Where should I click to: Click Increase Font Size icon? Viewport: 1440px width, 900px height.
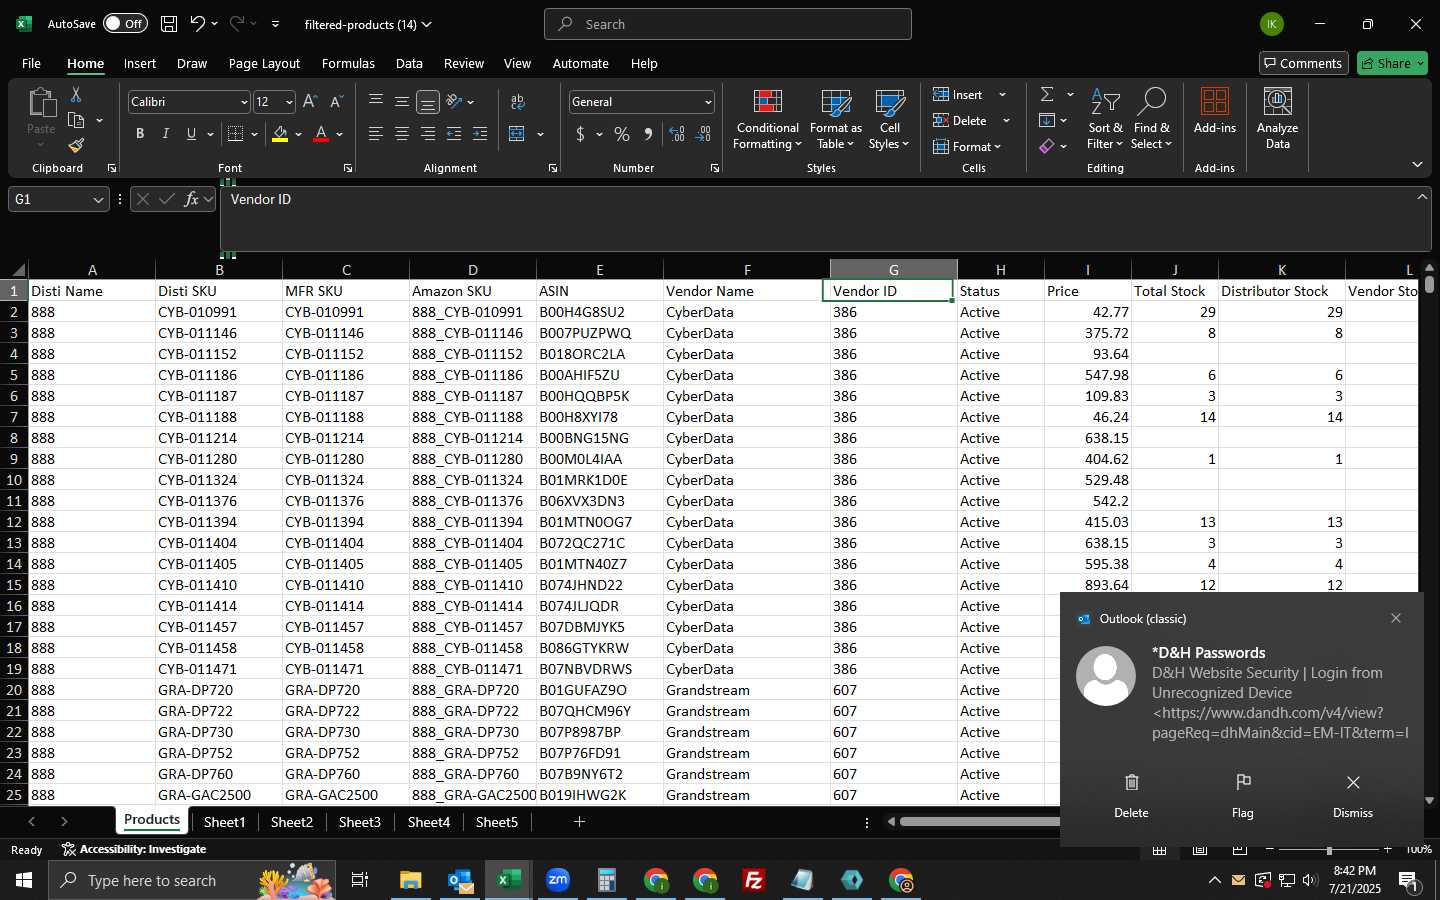(x=310, y=102)
